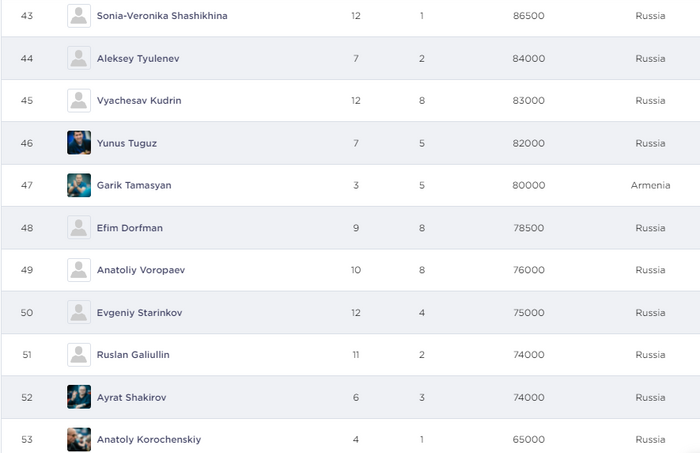Screen dimensions: 700x453
Task: Click Sonia-Veronika Shashikhina's placeholder avatar icon
Action: (79, 16)
